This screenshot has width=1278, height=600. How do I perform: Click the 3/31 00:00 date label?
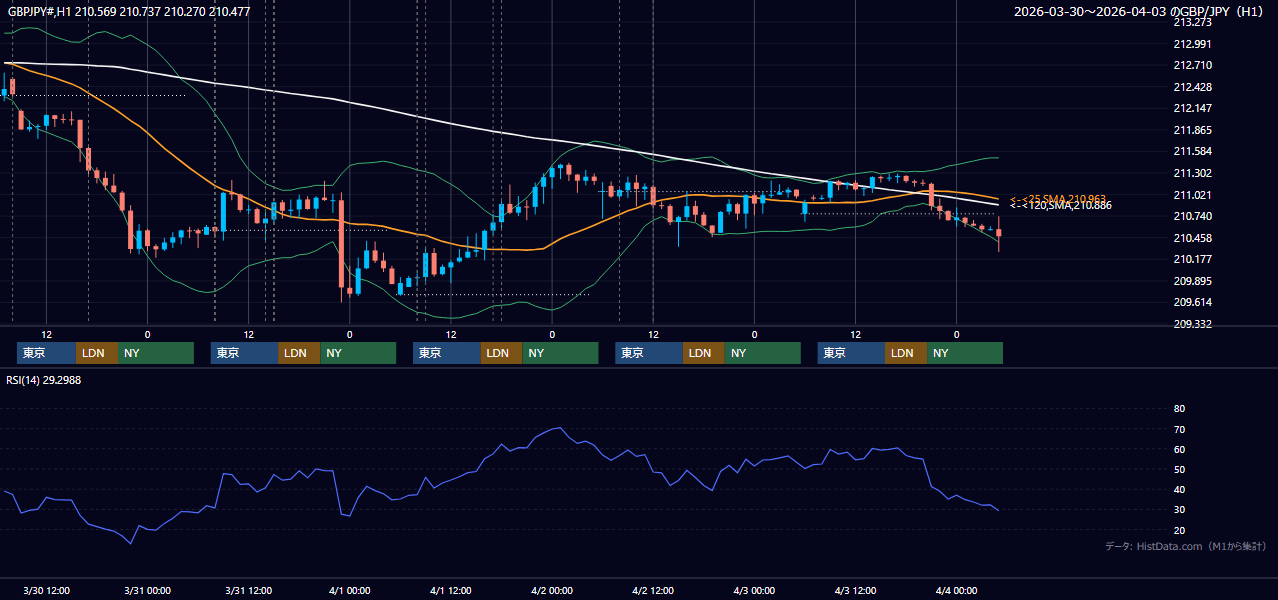point(147,590)
